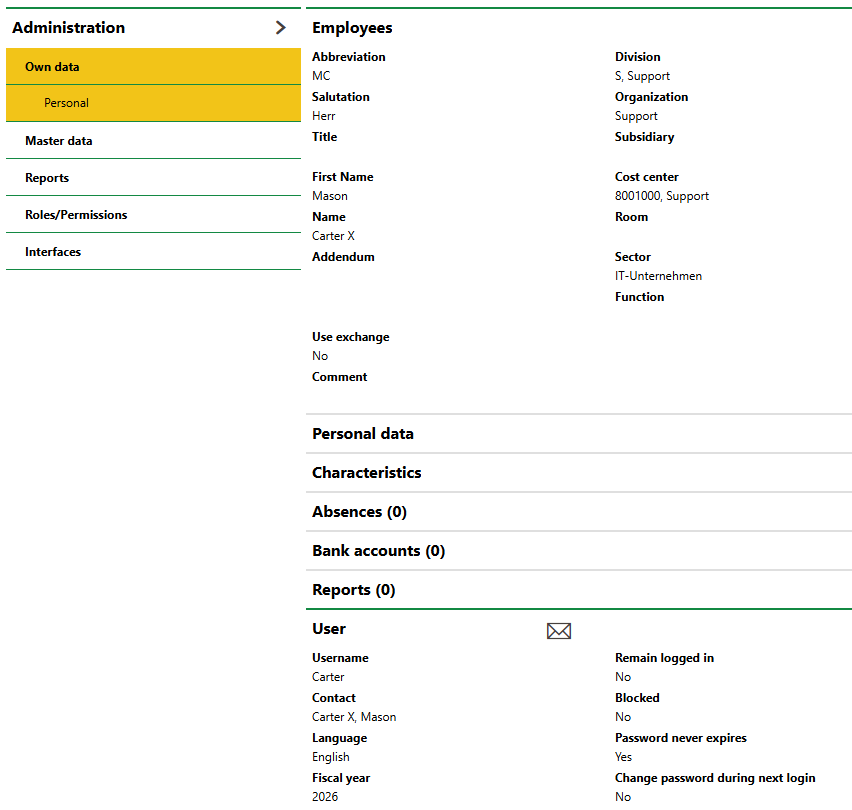
Task: Click the Room field label
Action: click(x=631, y=217)
